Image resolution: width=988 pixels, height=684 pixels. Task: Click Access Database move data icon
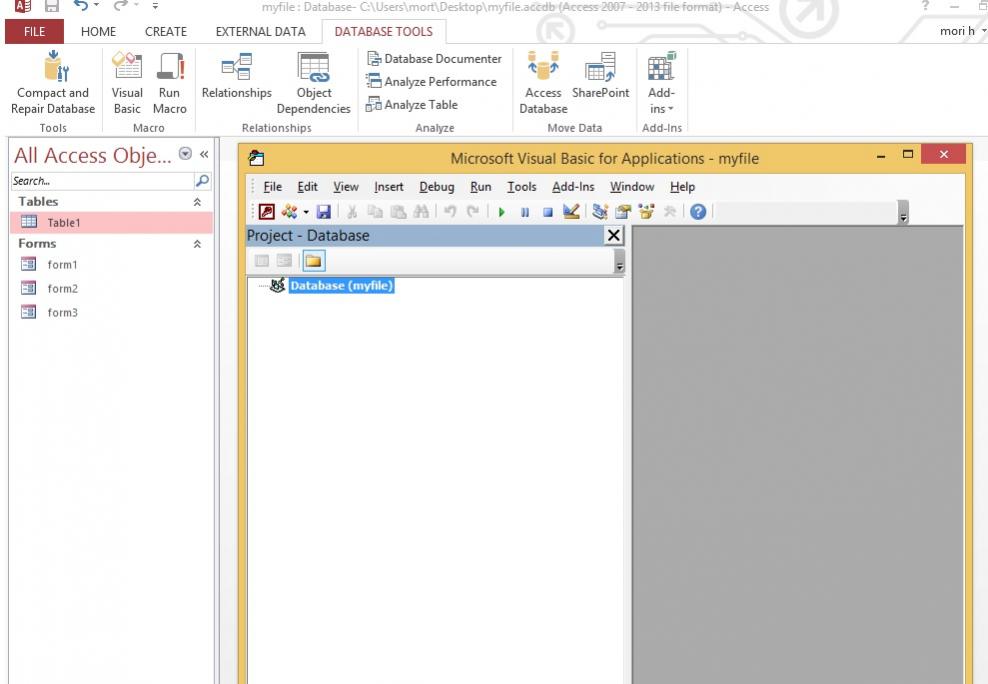click(x=543, y=83)
